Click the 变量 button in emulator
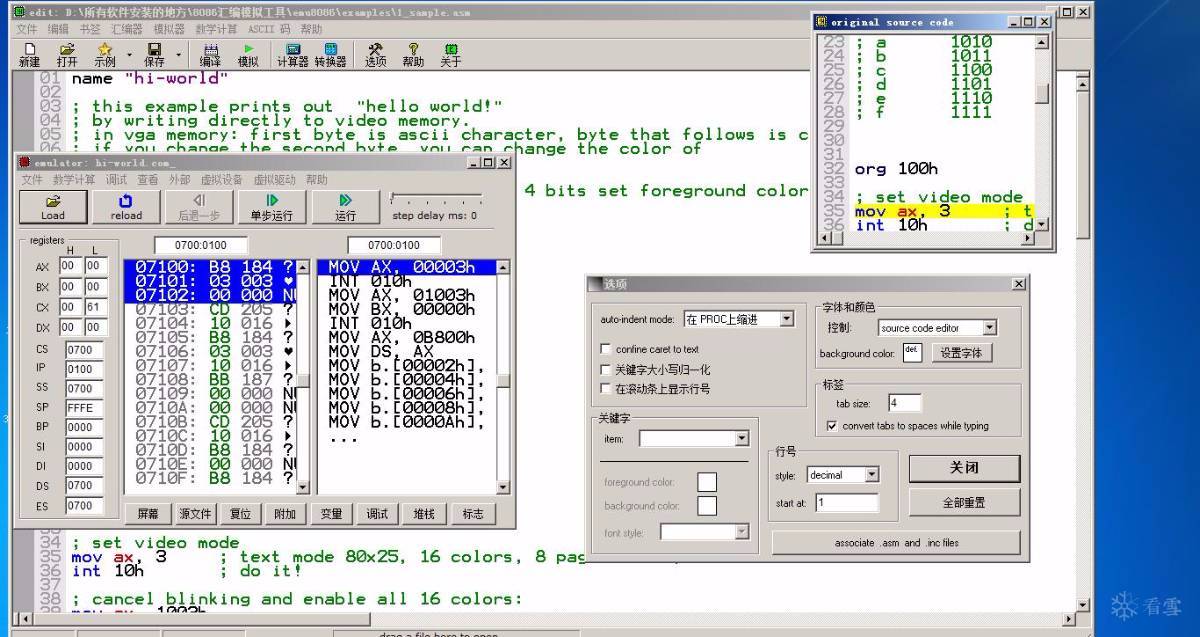This screenshot has width=1200, height=637. (331, 514)
